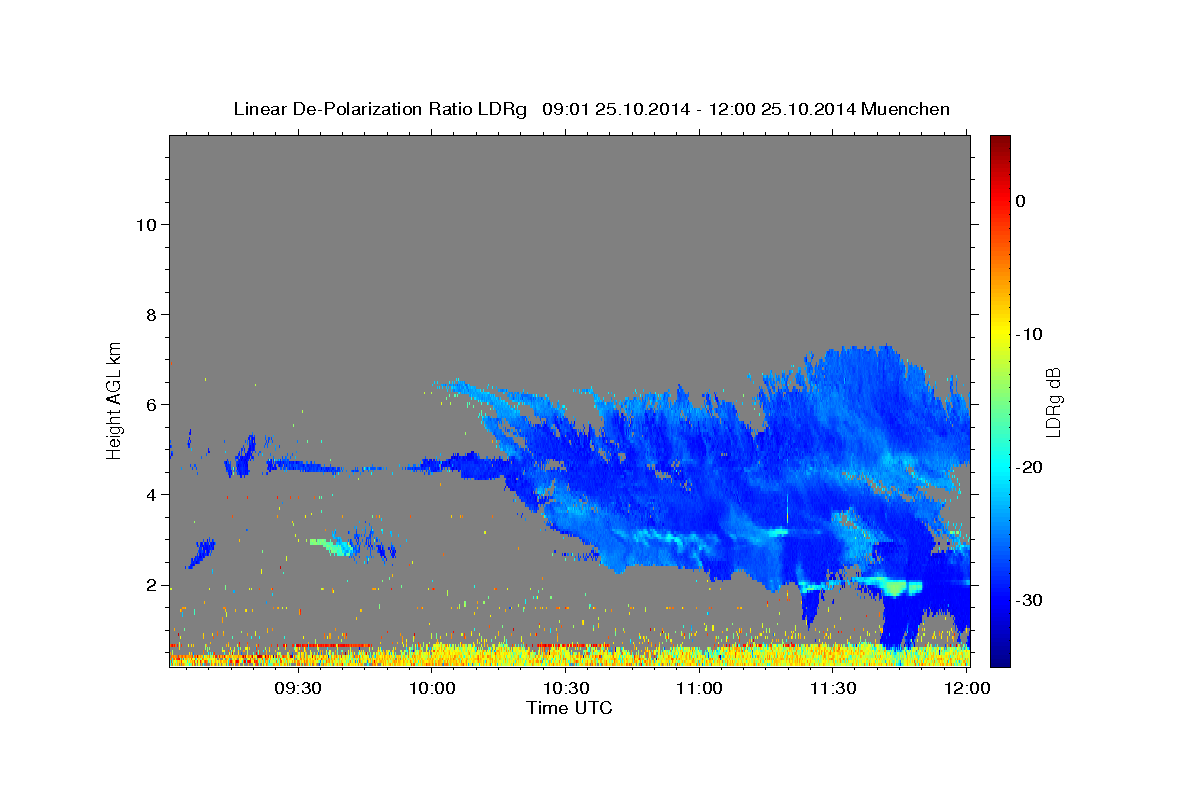This screenshot has height=800, width=1200.
Task: Click the 11:00 time tick label
Action: pos(699,688)
